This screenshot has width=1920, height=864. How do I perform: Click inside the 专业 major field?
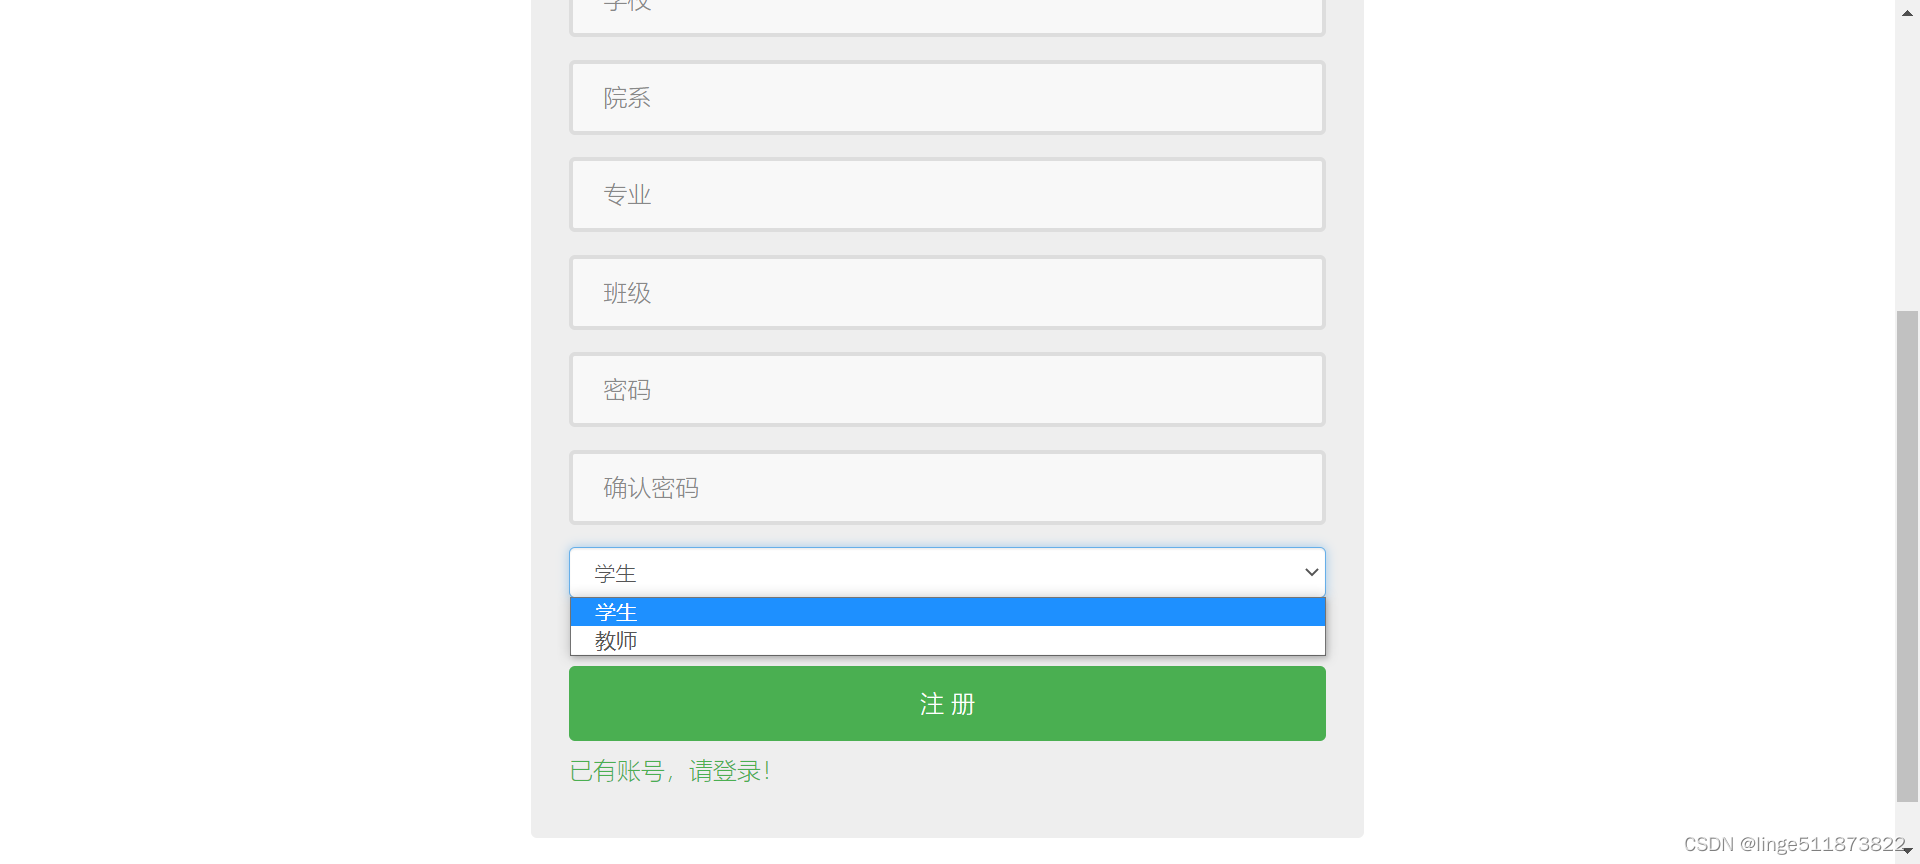pos(946,194)
